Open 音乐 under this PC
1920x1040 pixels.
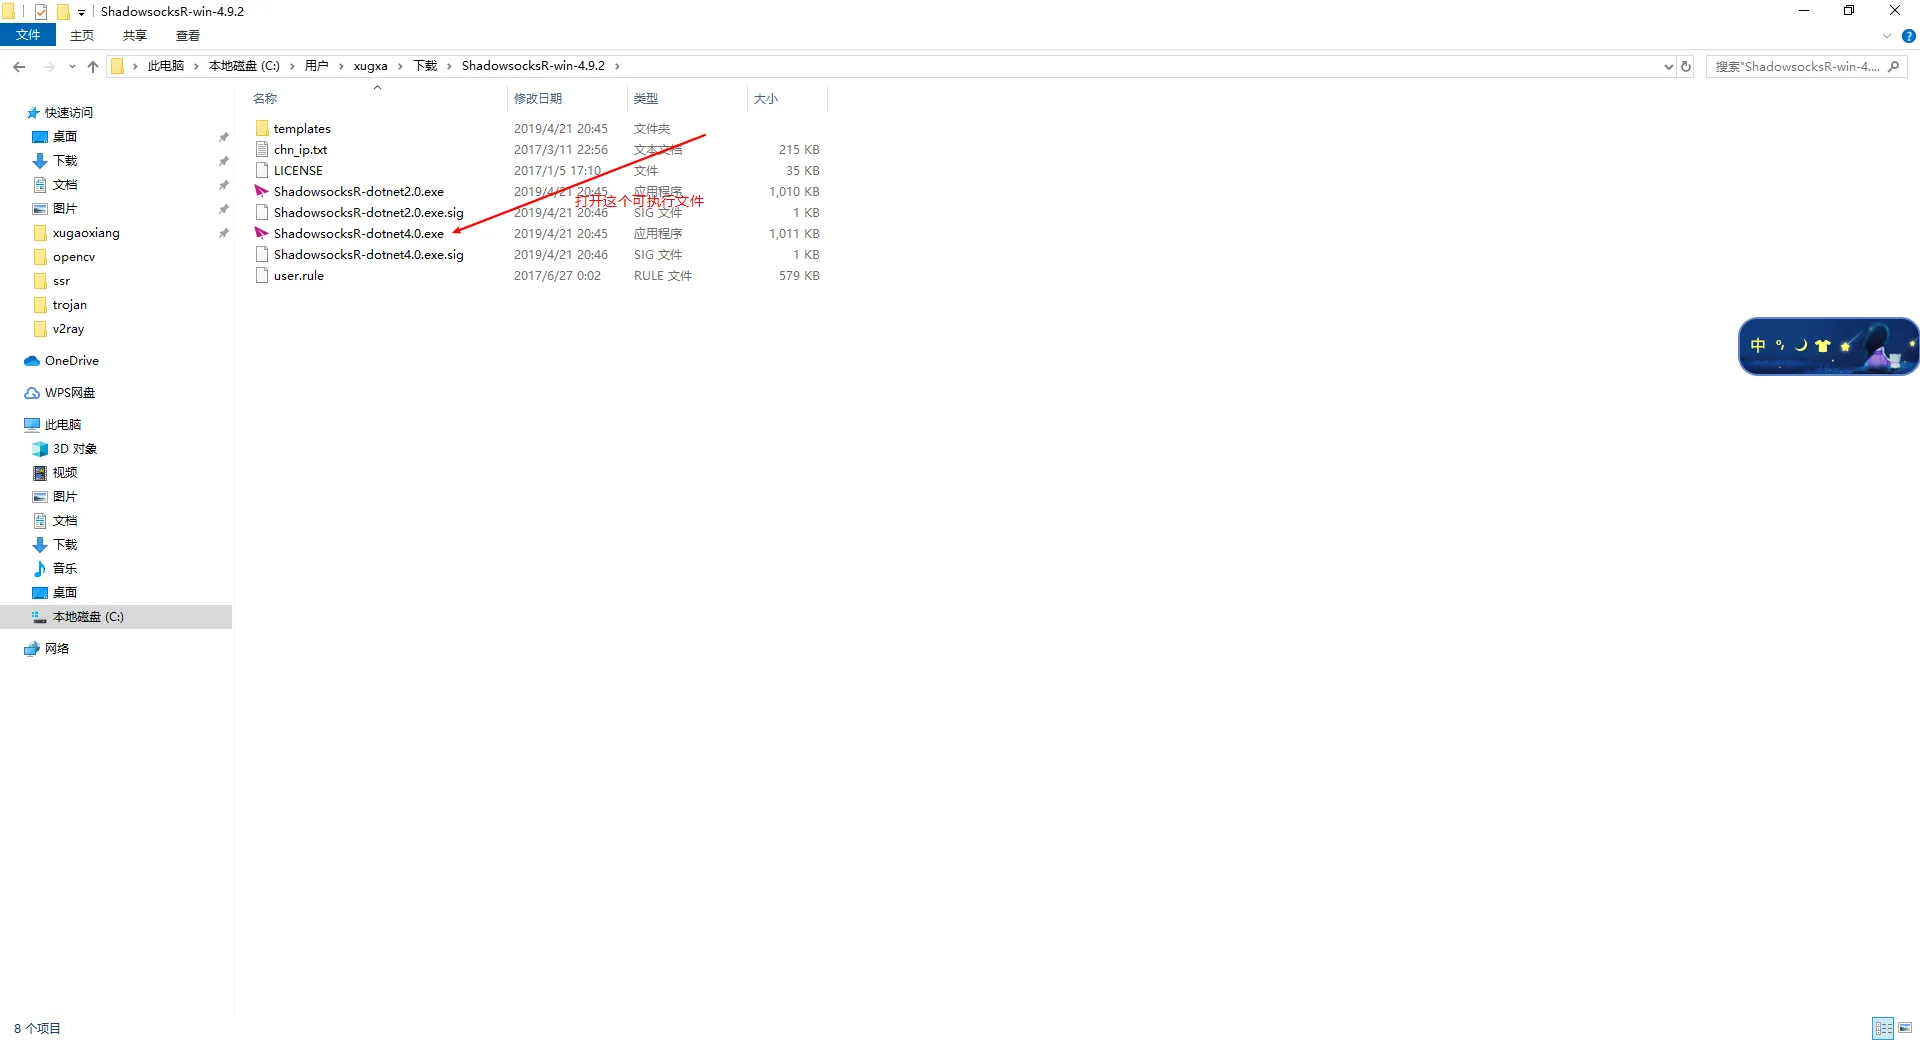coord(65,569)
